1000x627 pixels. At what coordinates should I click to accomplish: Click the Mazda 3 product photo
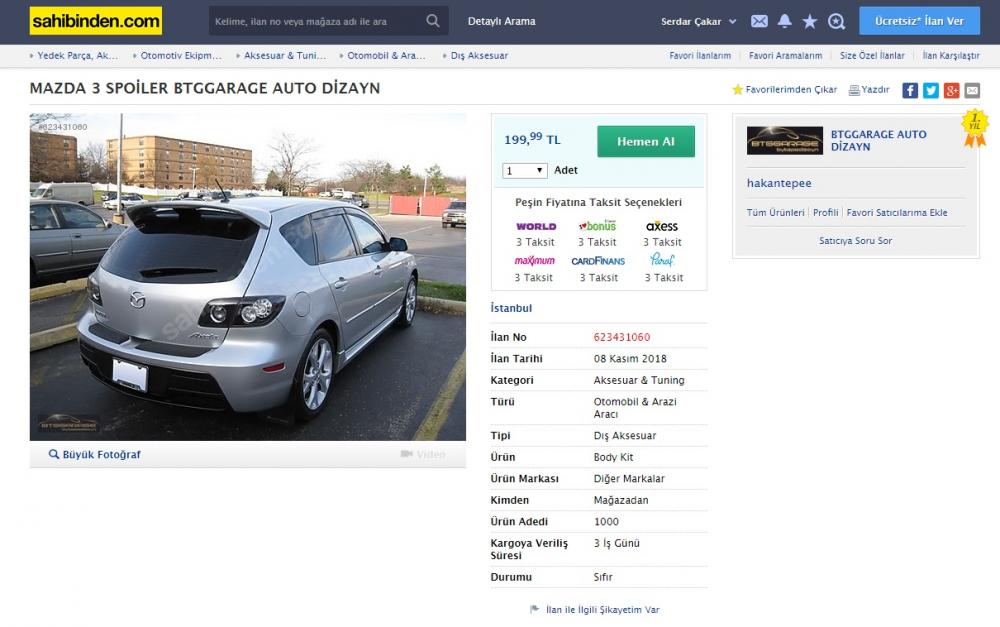(x=247, y=277)
